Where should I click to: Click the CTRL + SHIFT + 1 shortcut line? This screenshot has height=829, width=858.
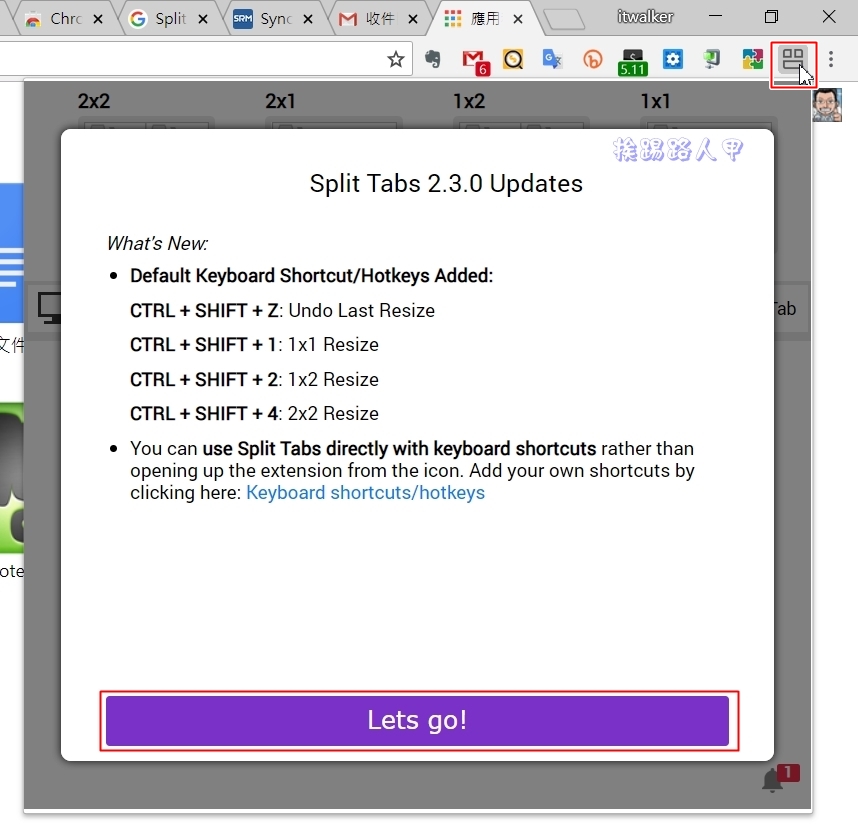point(254,345)
